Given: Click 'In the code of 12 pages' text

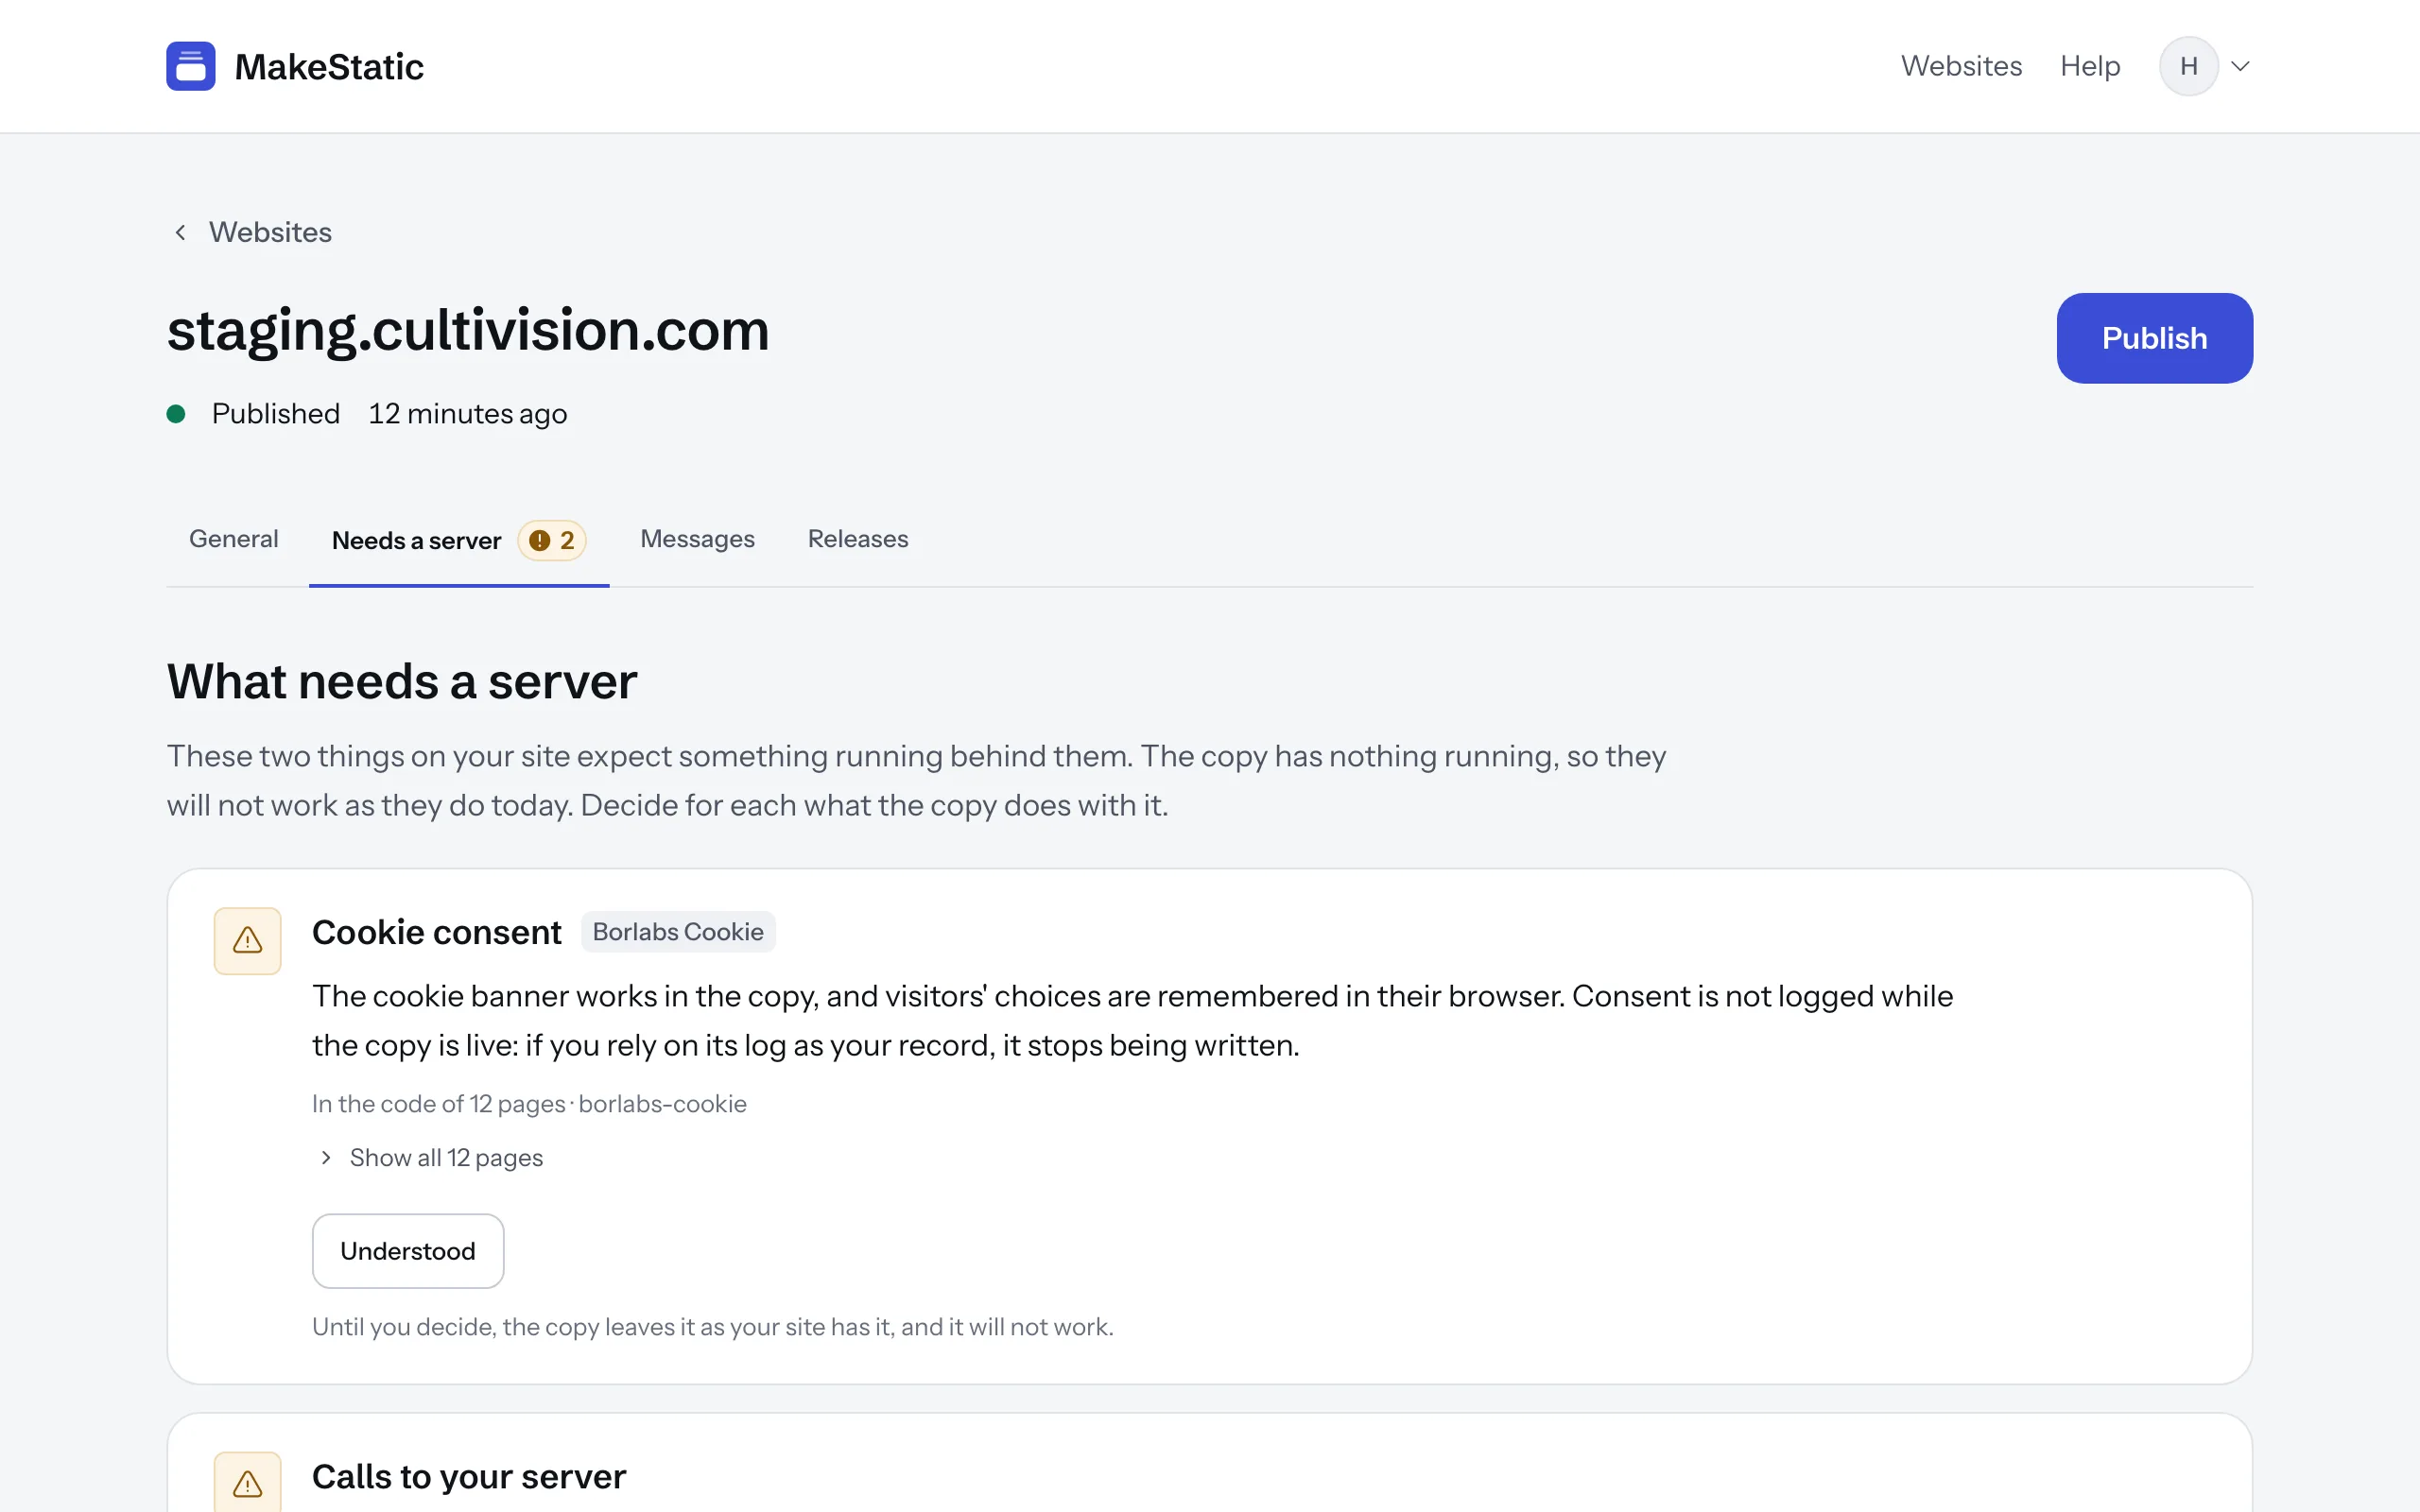Looking at the screenshot, I should 439,1104.
